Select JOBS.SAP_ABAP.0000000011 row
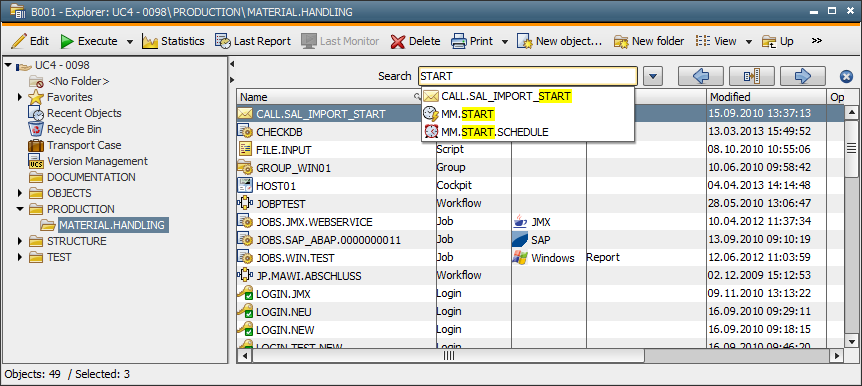This screenshot has height=386, width=862. [x=540, y=240]
